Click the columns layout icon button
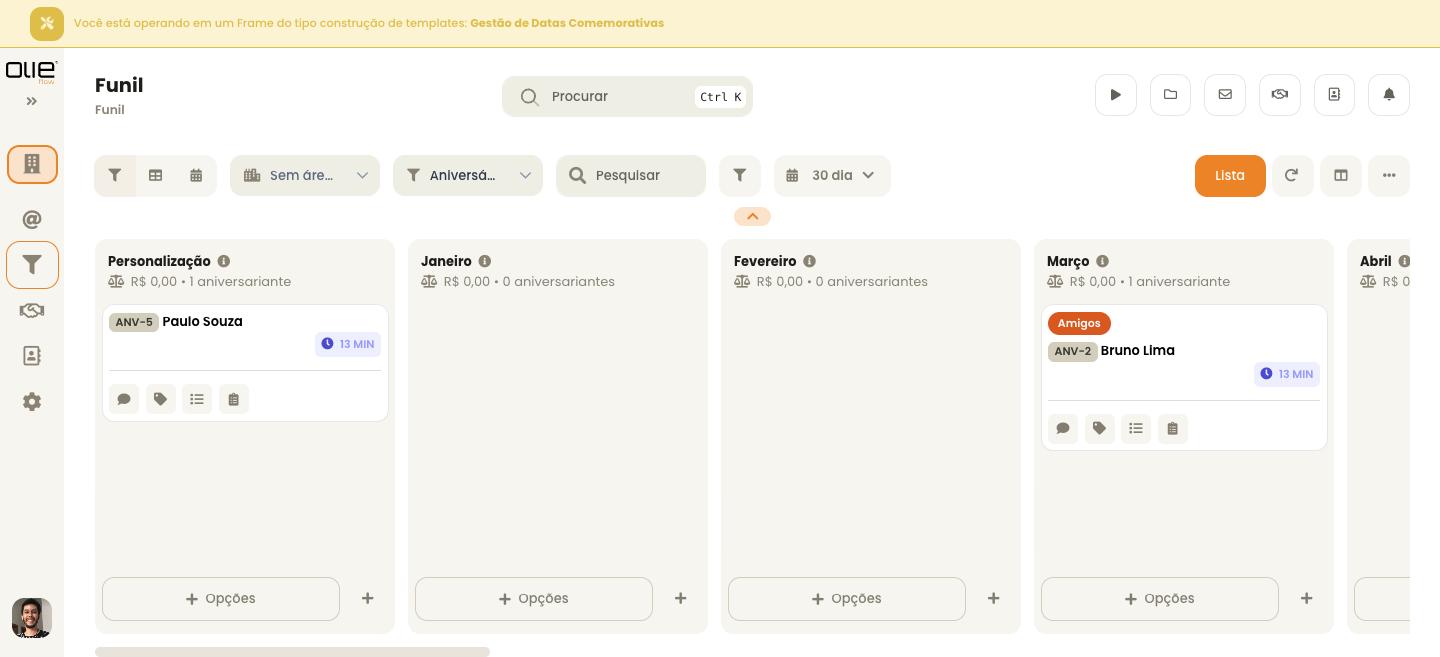The image size is (1440, 657). coord(1341,175)
